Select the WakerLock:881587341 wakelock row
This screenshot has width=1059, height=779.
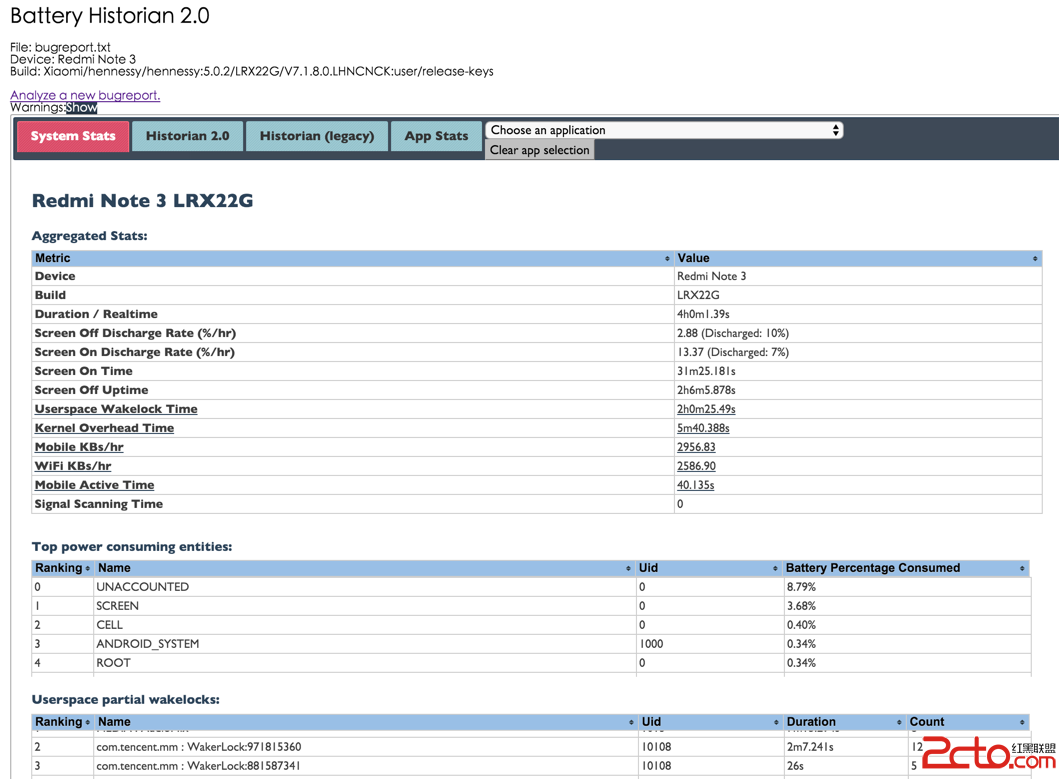198,765
